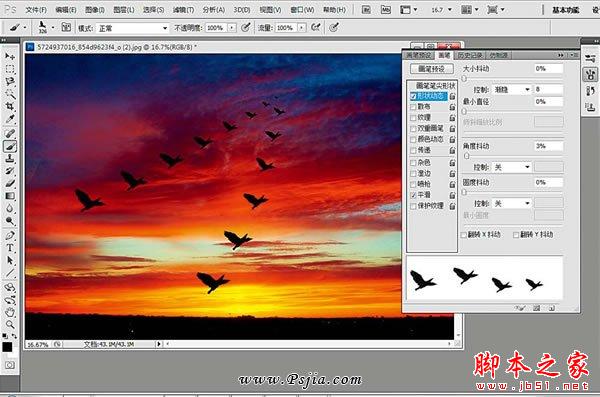Open 滤镜(T) menu
Viewport: 600px width, 397px height.
183,10
